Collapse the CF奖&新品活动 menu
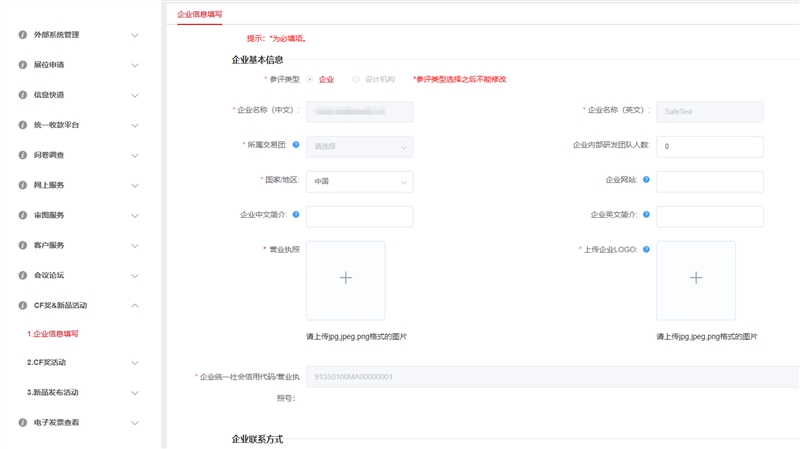Image resolution: width=800 pixels, height=449 pixels. 135,305
